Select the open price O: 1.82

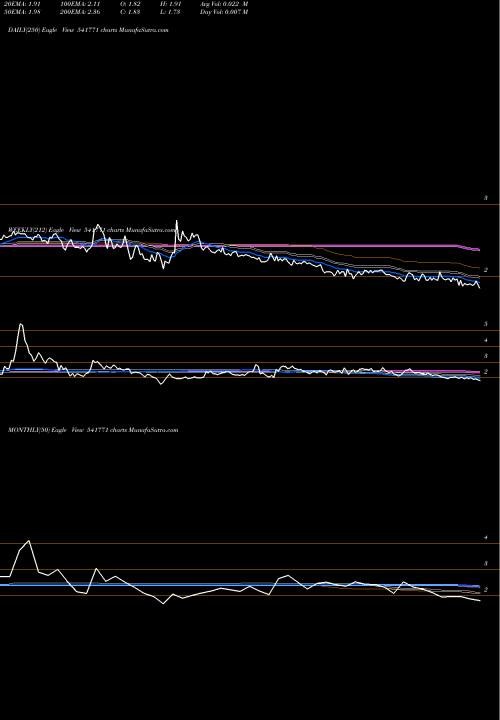[130, 3]
